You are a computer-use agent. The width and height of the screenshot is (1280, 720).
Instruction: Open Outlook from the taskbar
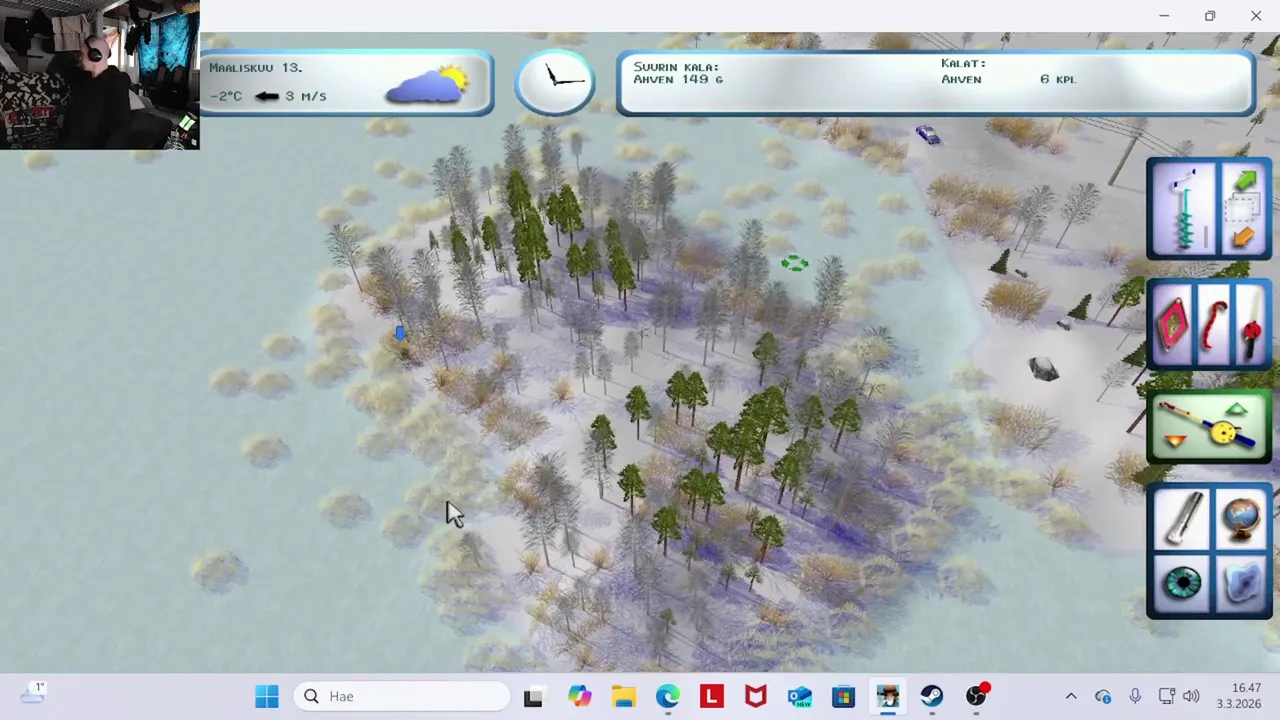click(x=800, y=696)
